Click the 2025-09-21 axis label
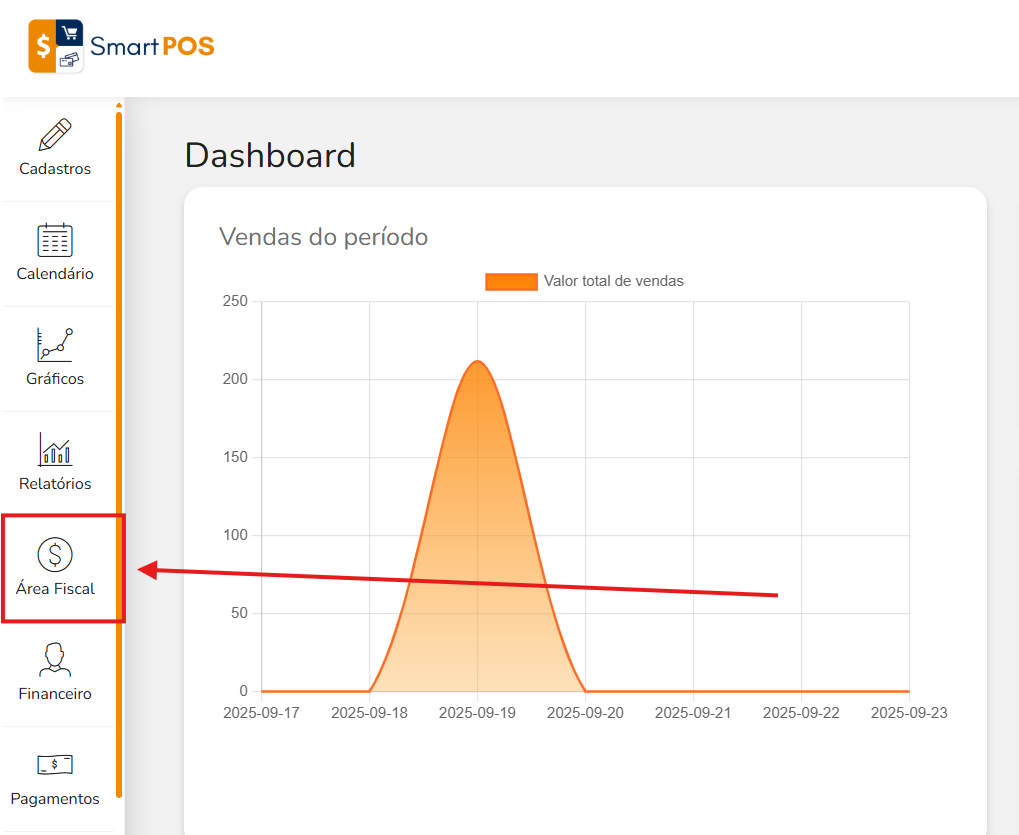Screen dimensions: 1019x835 [693, 713]
